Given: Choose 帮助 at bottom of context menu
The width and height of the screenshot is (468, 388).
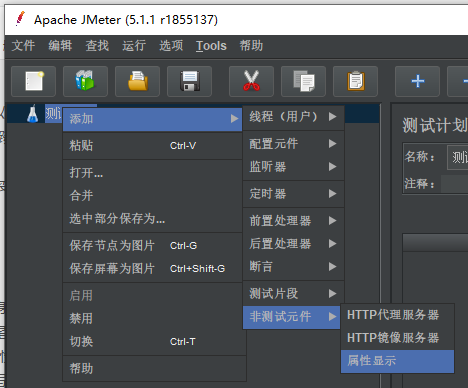Looking at the screenshot, I should click(154, 369).
